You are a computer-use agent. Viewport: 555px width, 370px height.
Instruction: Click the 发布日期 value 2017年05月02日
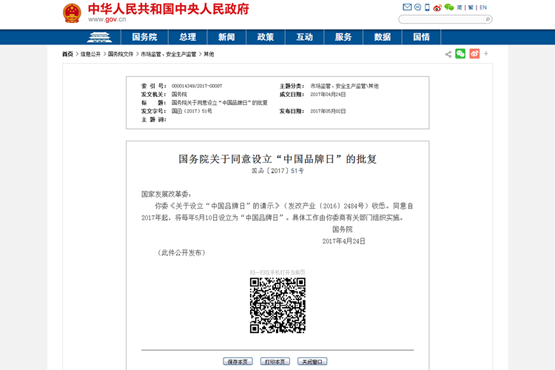coord(328,111)
